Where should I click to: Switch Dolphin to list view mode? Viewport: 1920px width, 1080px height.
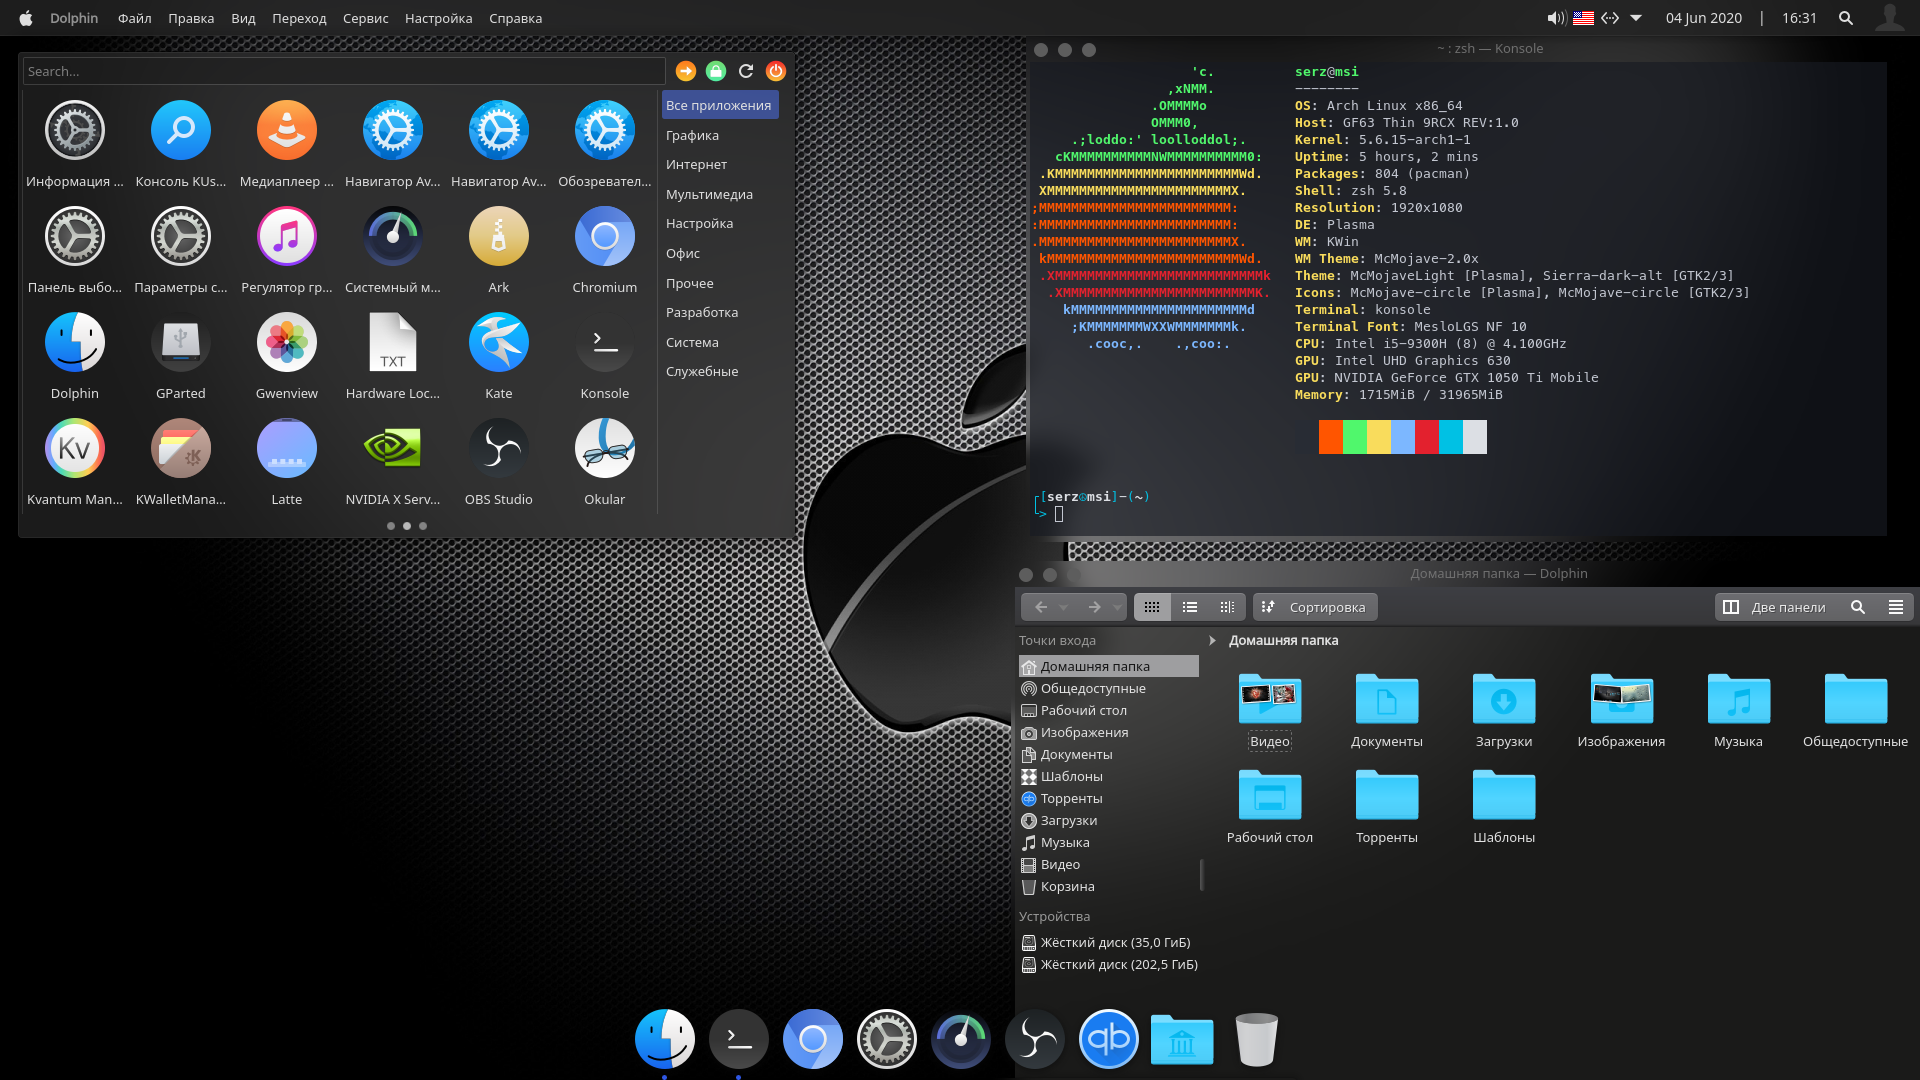[1190, 606]
